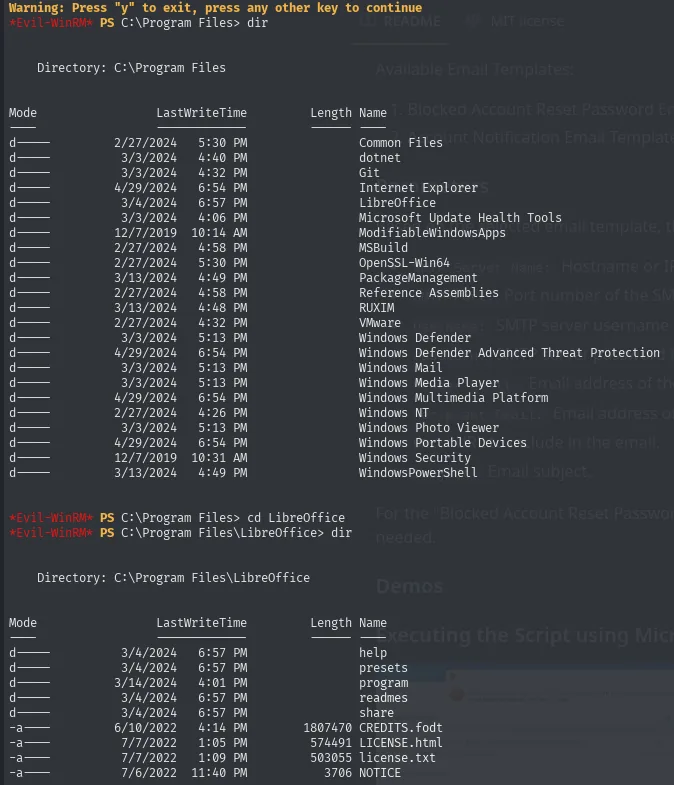Click the 'Demos' heading in background page

pyautogui.click(x=409, y=586)
